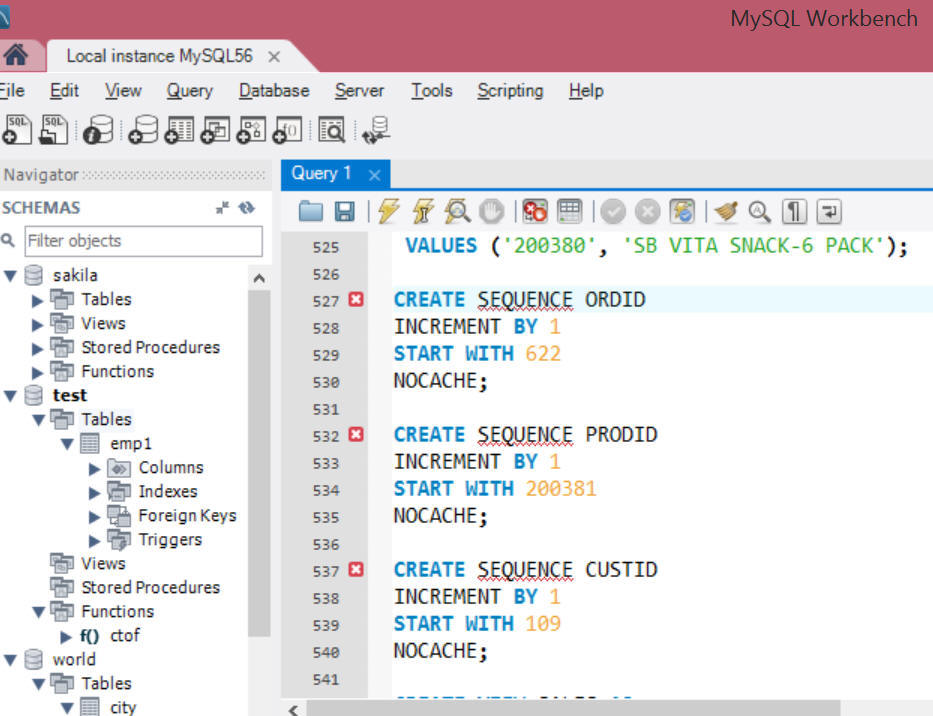
Task: Expand emp1 Columns node
Action: coord(95,468)
